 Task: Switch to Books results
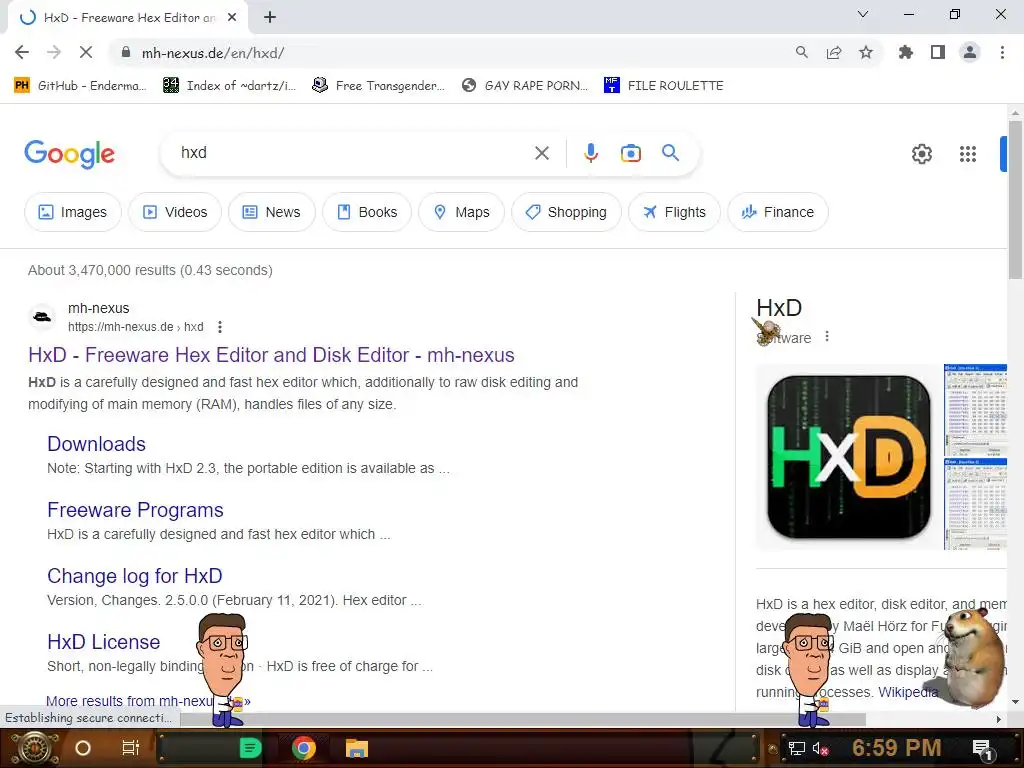[x=367, y=212]
